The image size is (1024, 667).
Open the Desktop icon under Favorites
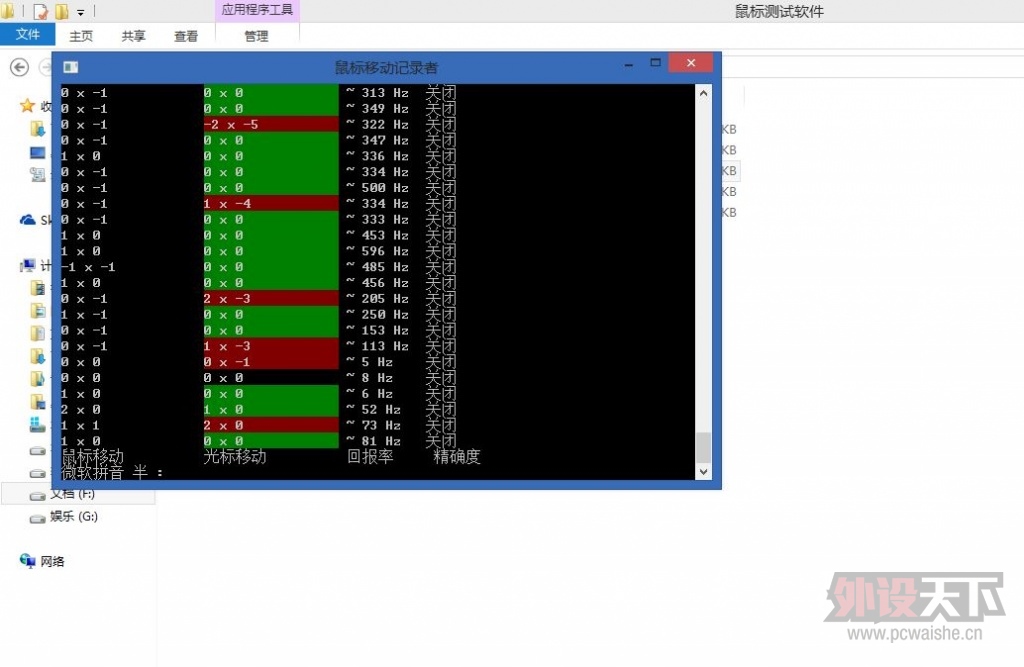[38, 153]
